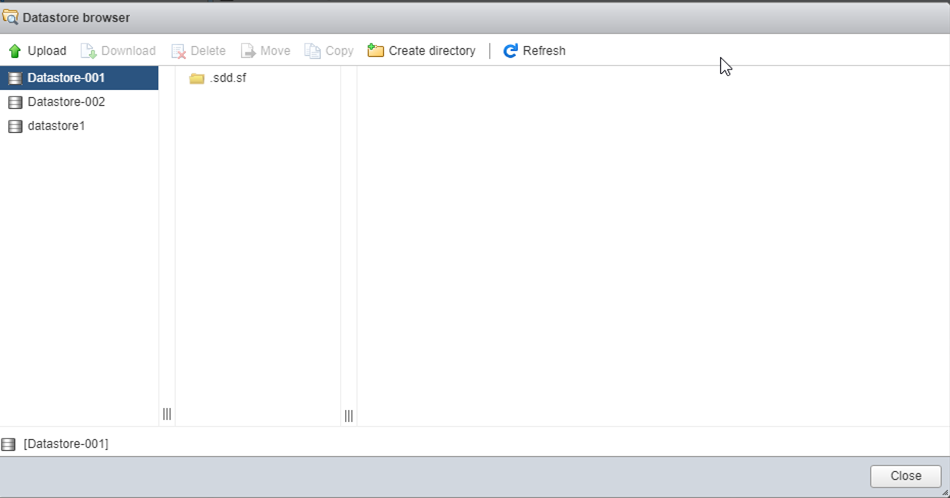Click the Download file icon
This screenshot has width=950, height=498.
88,51
